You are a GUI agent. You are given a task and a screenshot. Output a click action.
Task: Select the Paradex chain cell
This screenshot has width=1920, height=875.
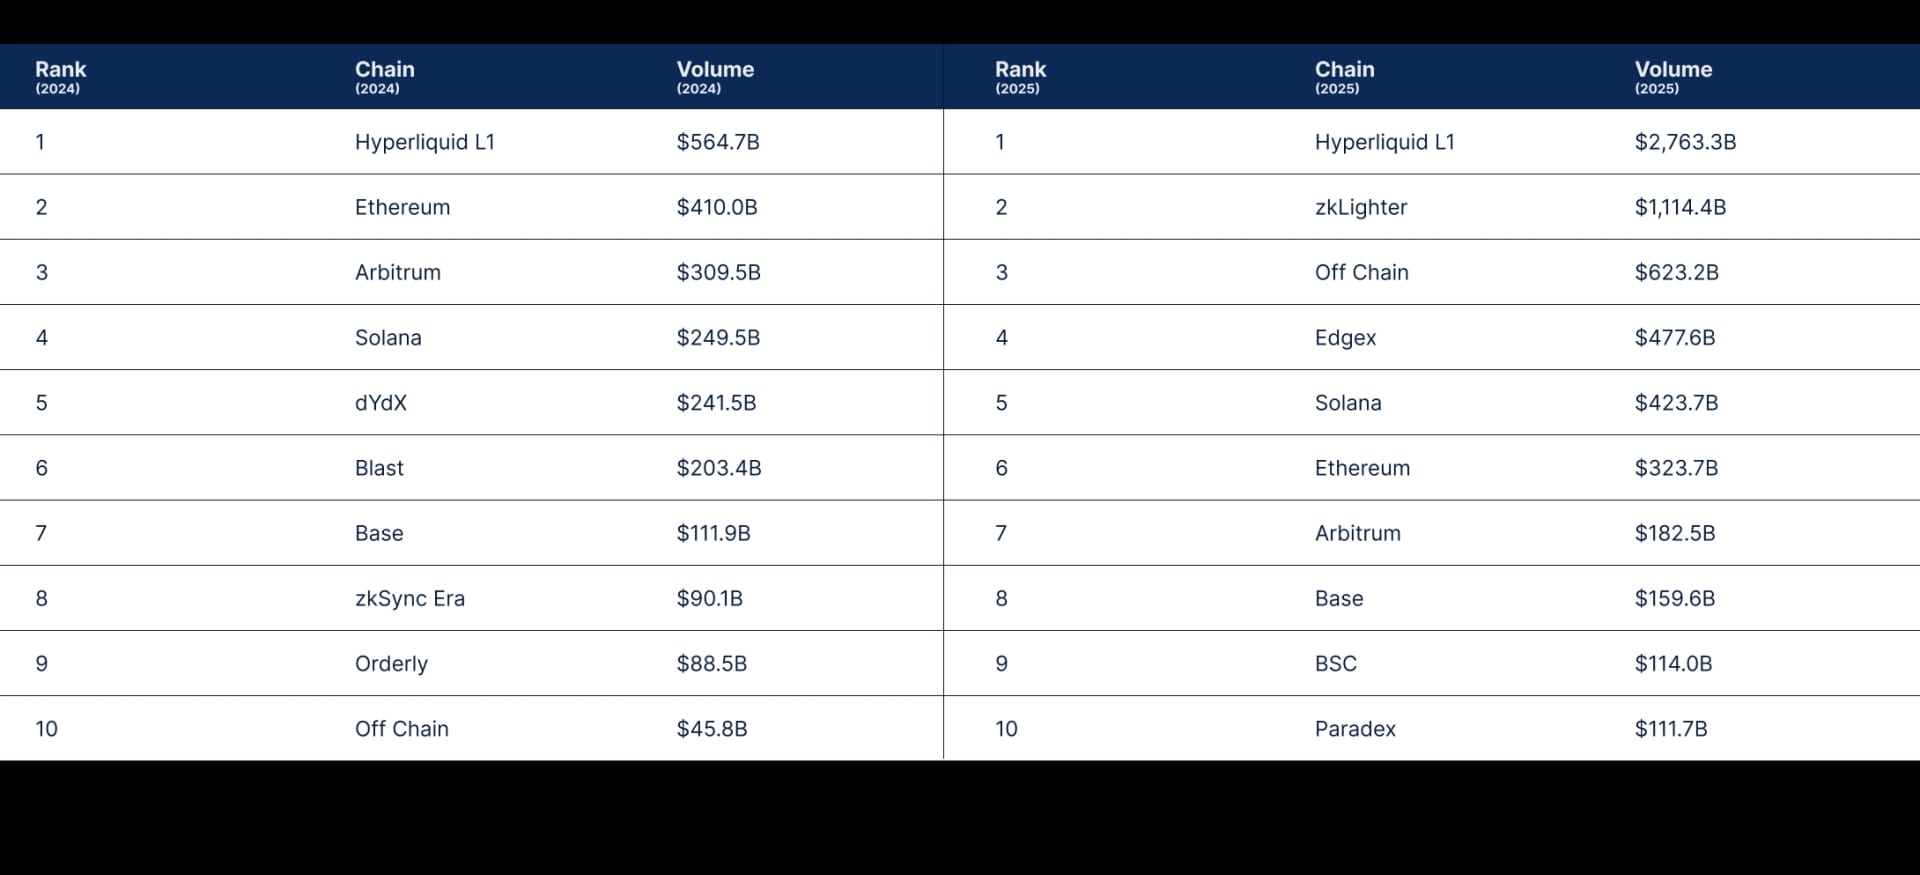(x=1355, y=729)
